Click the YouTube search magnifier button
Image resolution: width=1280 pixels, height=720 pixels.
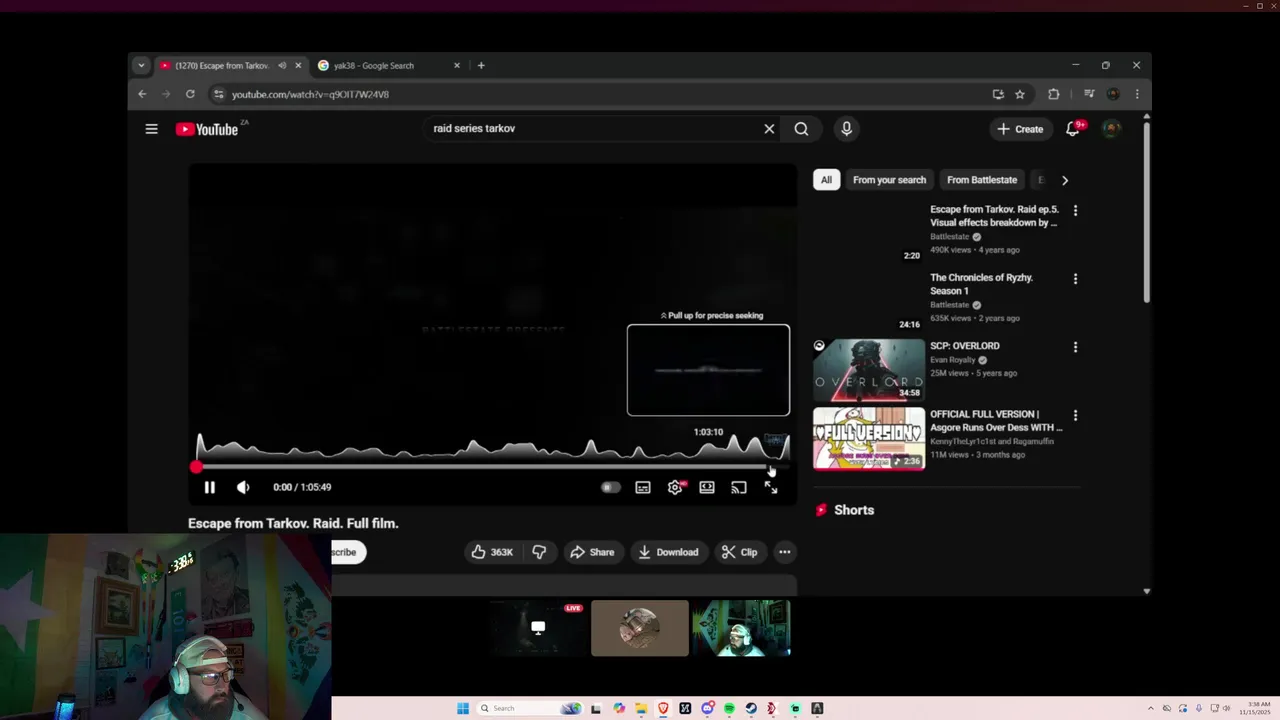click(801, 129)
